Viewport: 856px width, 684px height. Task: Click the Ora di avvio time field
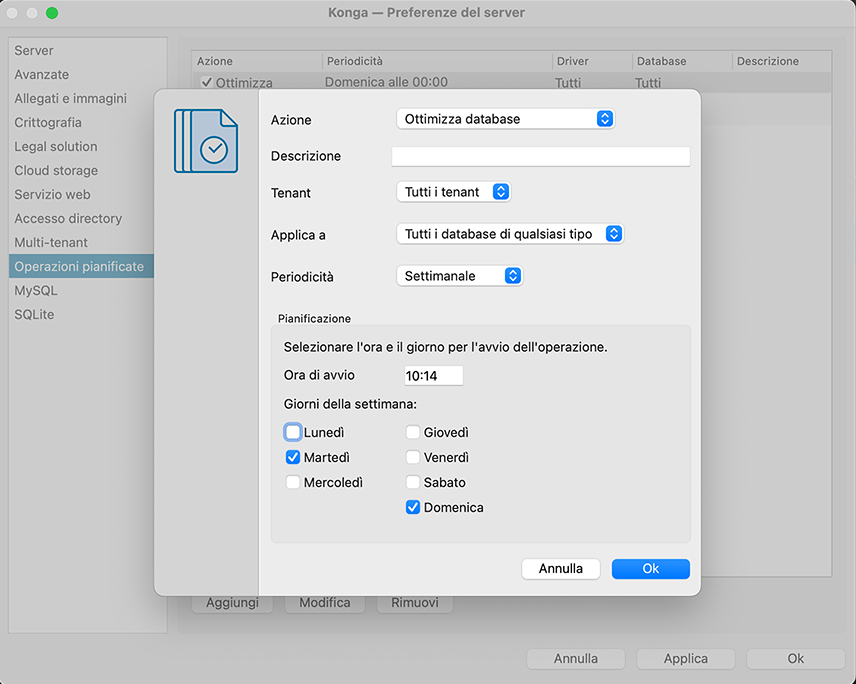[x=433, y=375]
